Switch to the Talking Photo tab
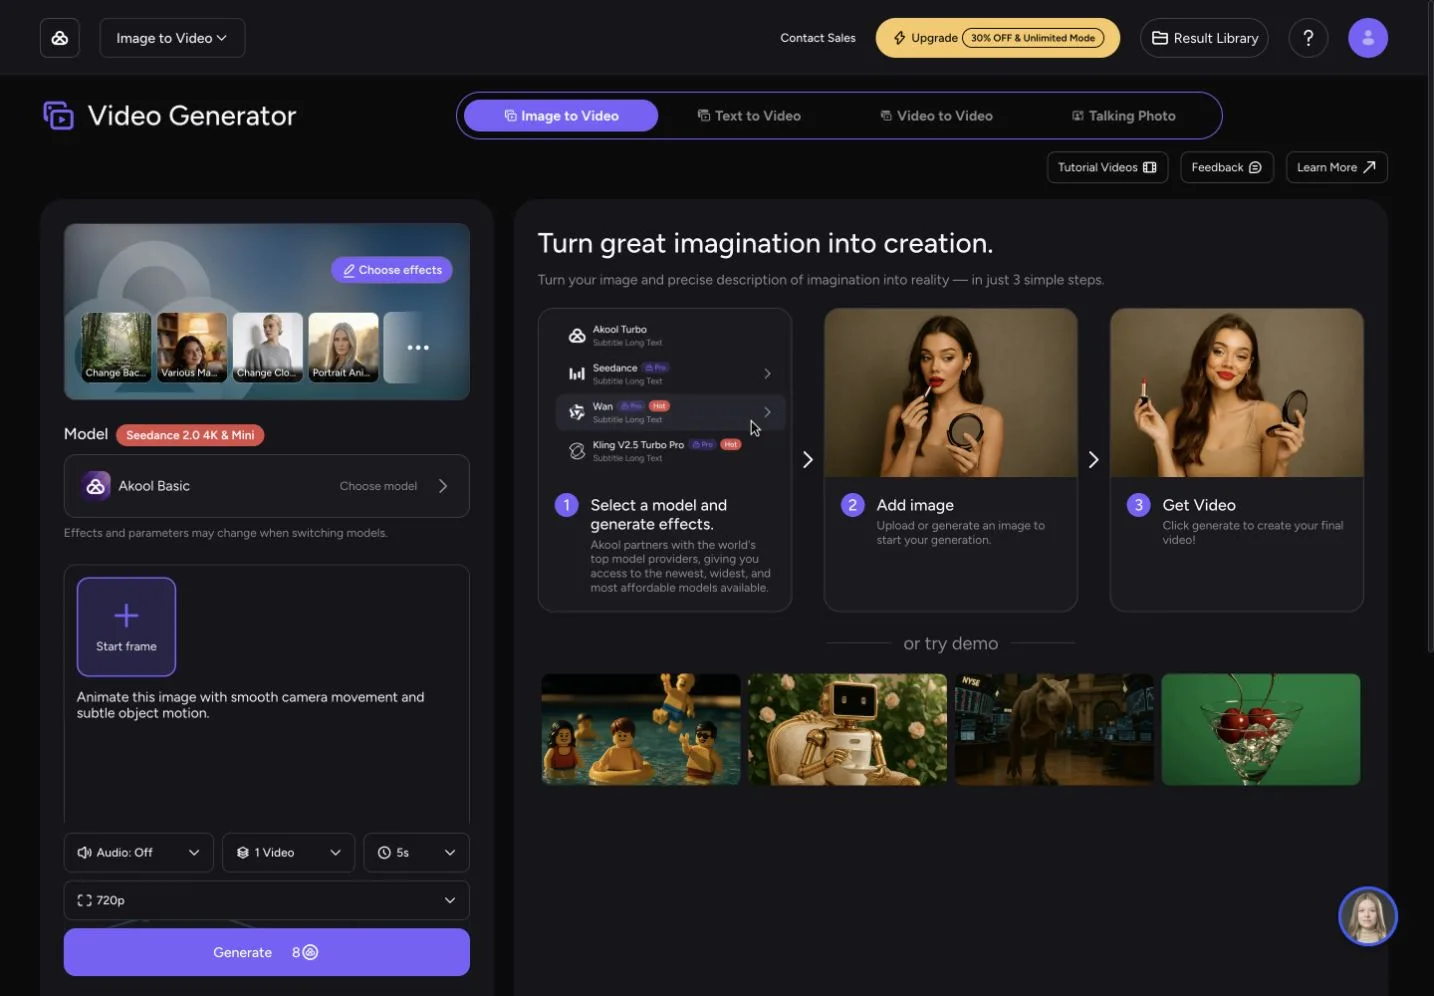 1124,116
